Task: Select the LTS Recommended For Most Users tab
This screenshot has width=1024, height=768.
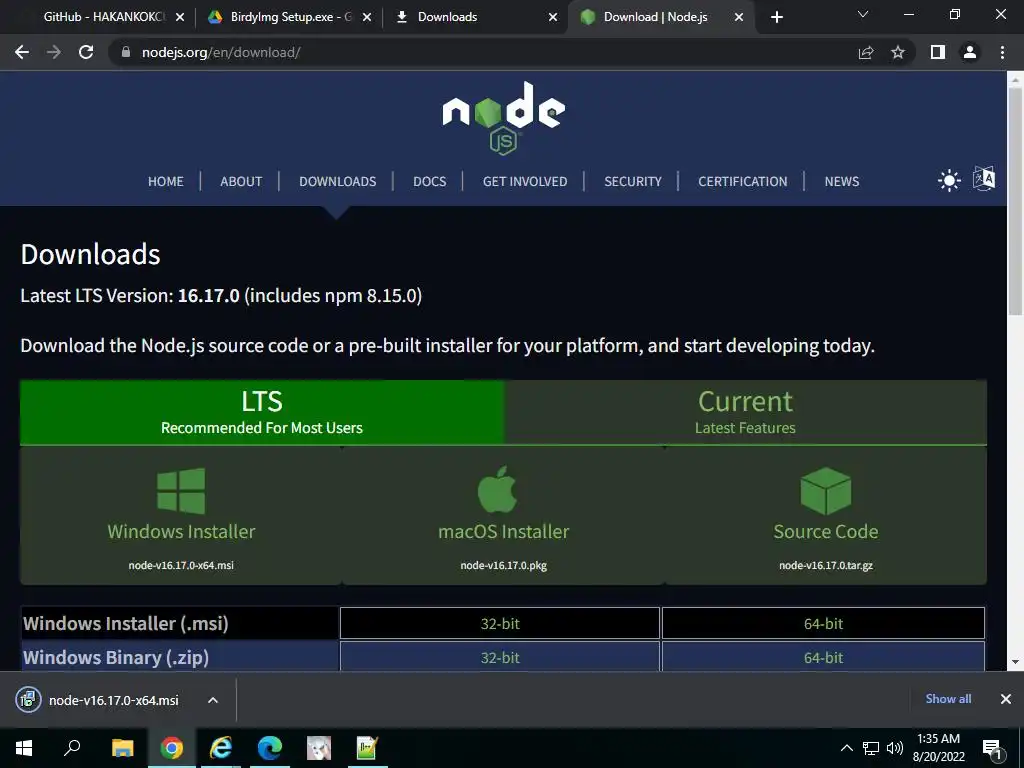Action: pos(262,412)
